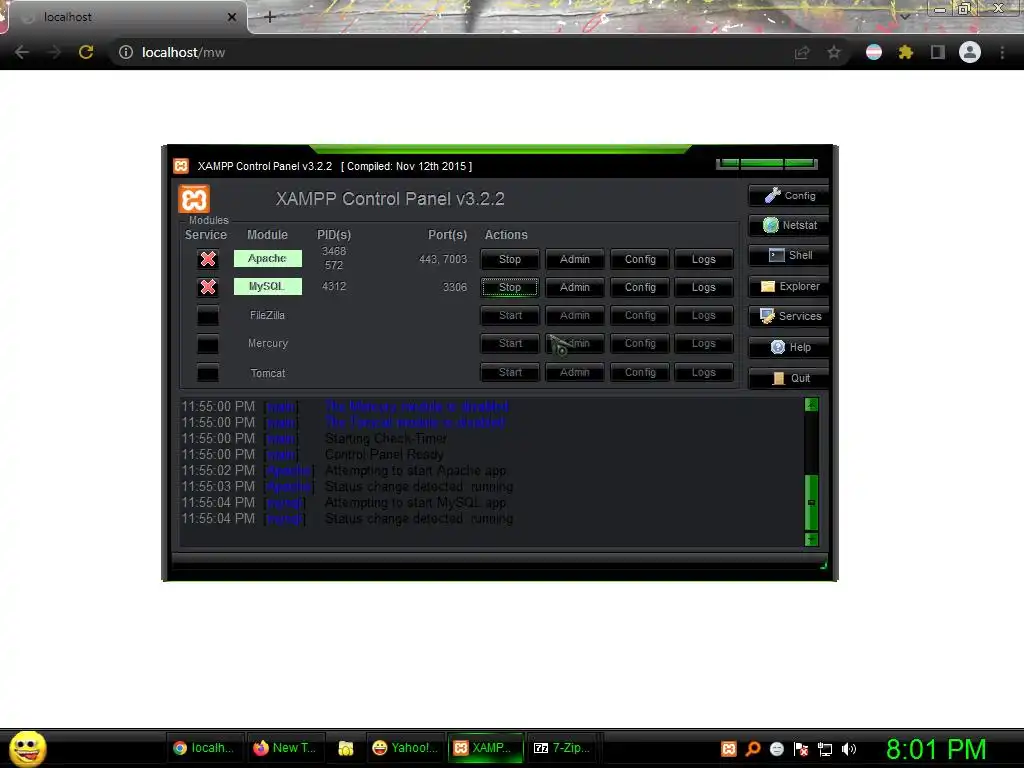Open Apache Admin page
1024x768 pixels.
(x=574, y=259)
